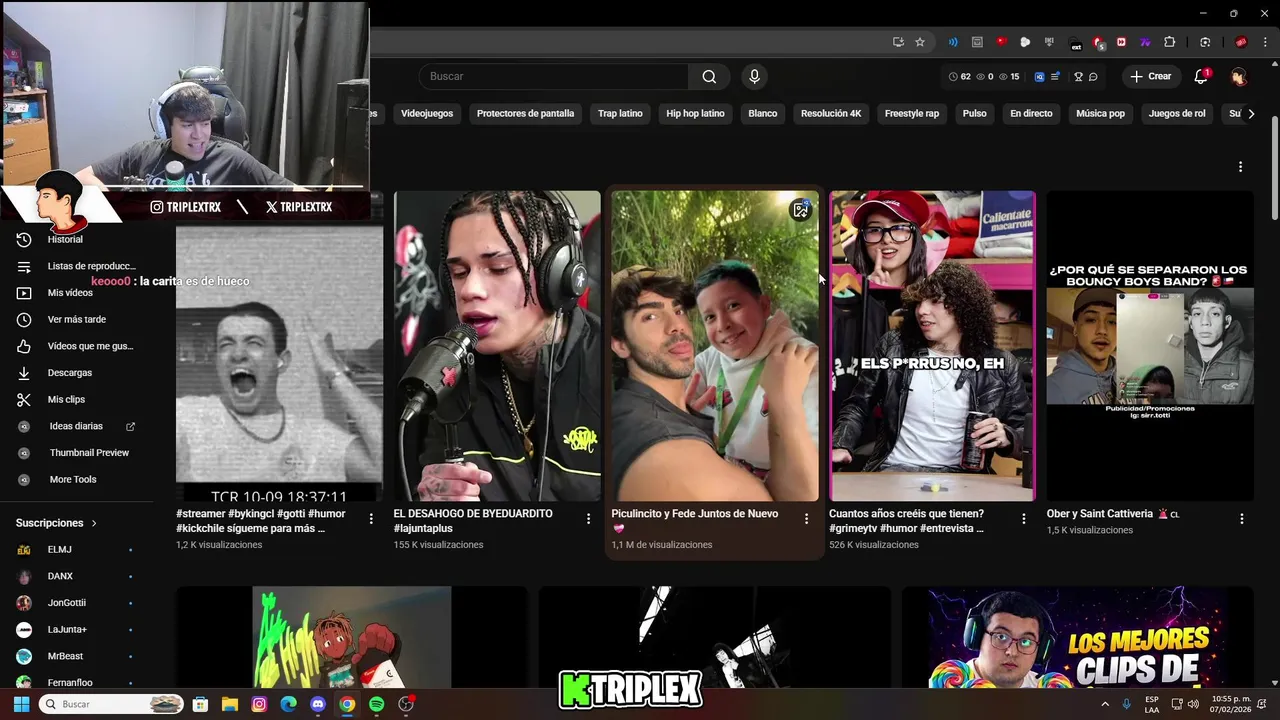Play ELS P*RRUS NO, EH thumbnail

932,346
